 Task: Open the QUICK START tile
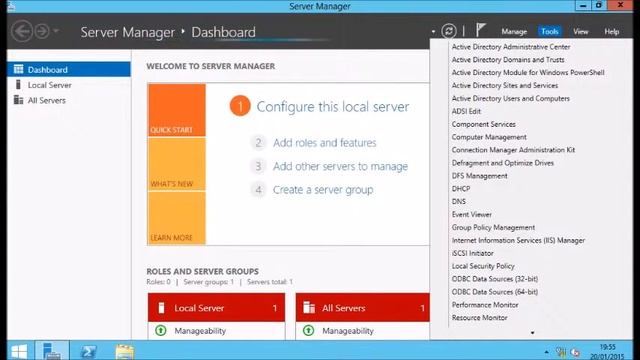coord(177,110)
